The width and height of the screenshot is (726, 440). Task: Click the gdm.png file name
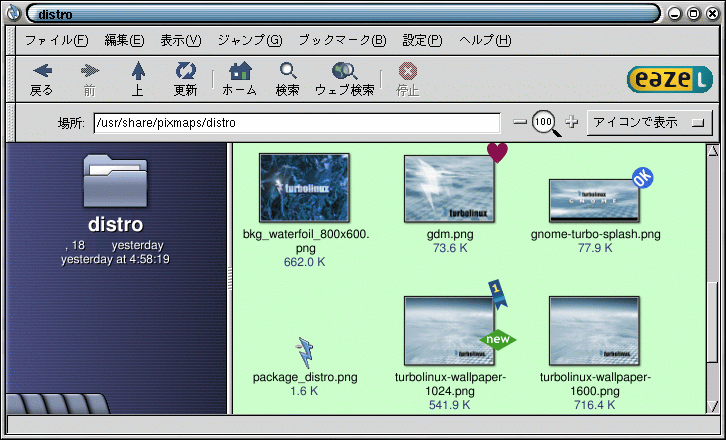(x=450, y=234)
